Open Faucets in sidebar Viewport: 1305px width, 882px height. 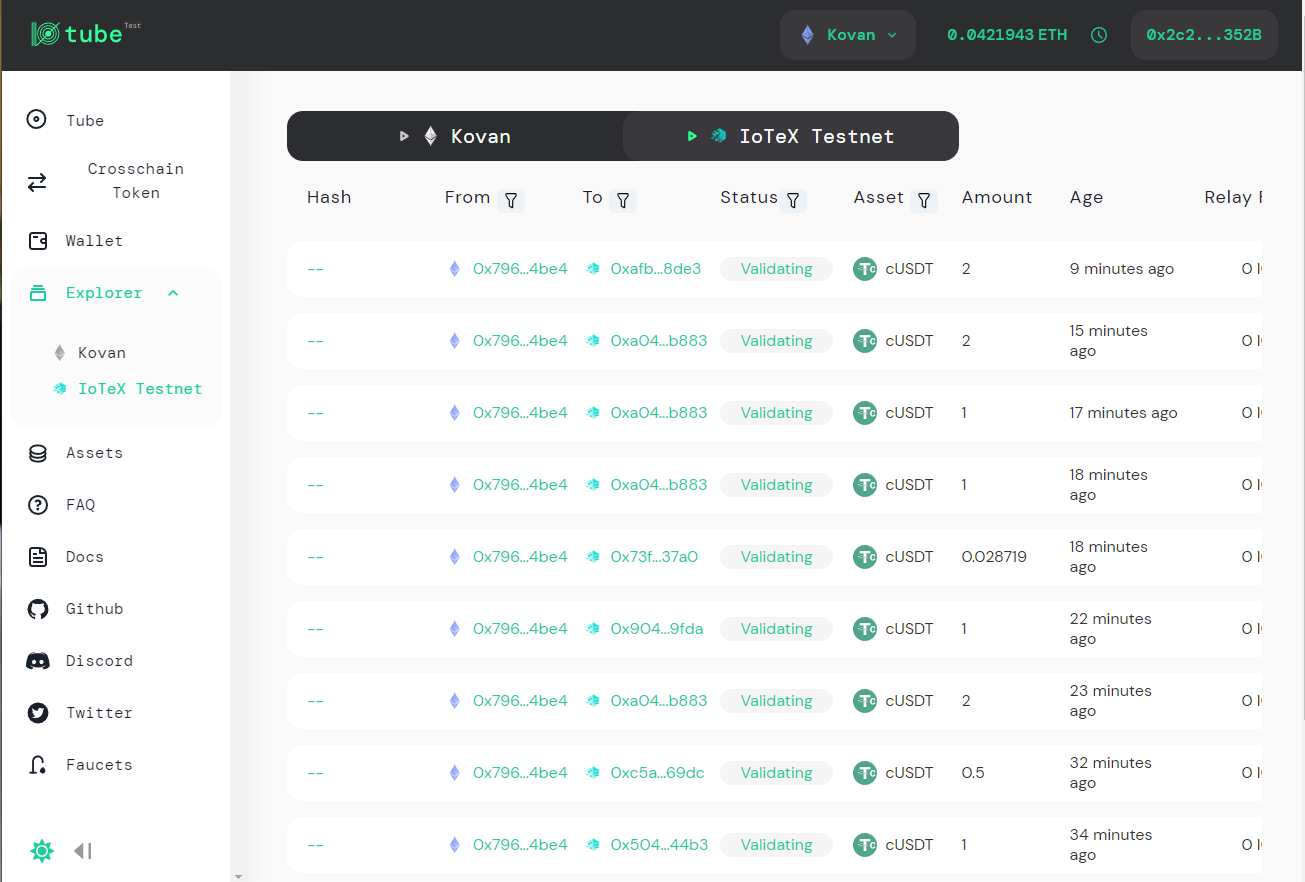coord(99,765)
